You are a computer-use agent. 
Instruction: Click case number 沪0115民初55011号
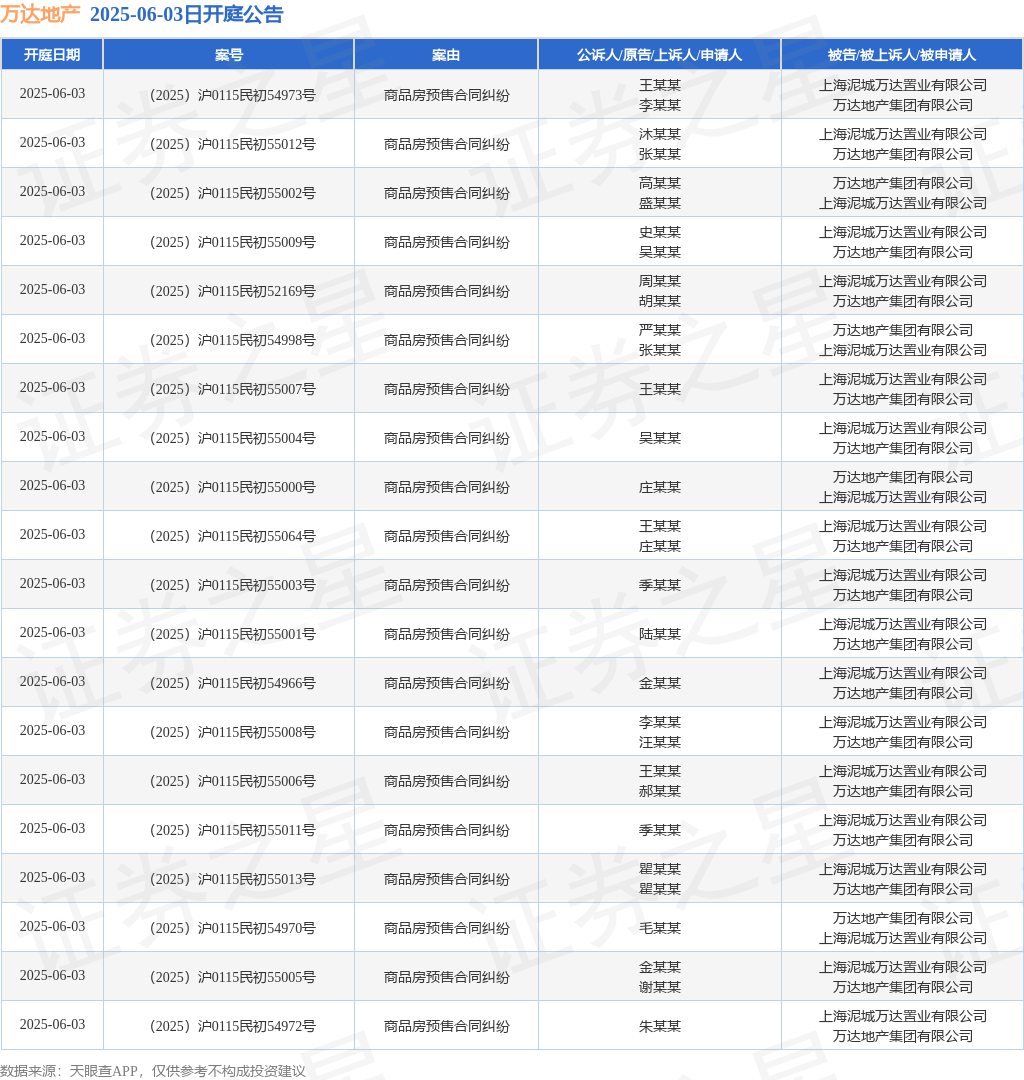[233, 829]
